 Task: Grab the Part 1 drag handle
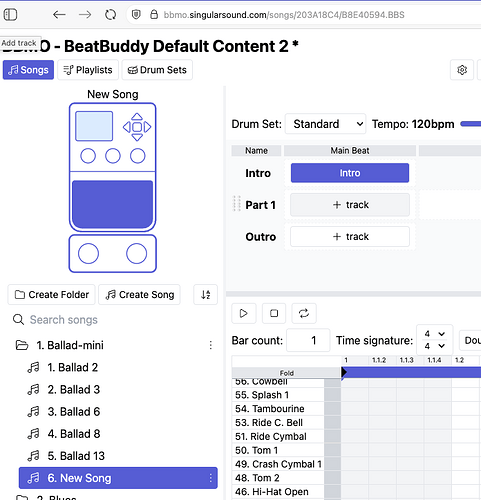(x=237, y=204)
